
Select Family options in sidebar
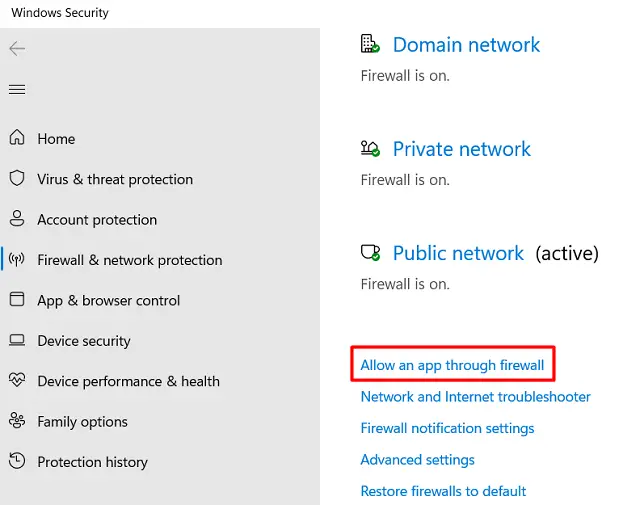82,422
